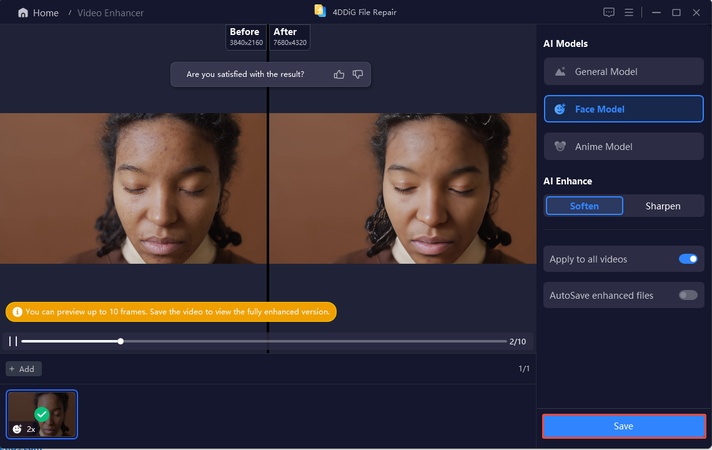
Task: Click the face model 2x badge on thumbnail
Action: [x=24, y=429]
